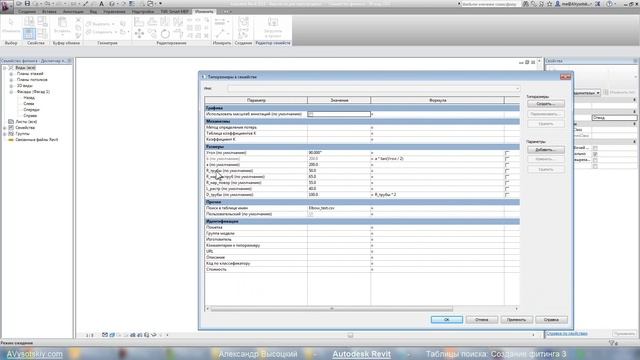Toggle lock checkbox for D_трубы row
Screen dimensions: 640x360
[x=507, y=195]
